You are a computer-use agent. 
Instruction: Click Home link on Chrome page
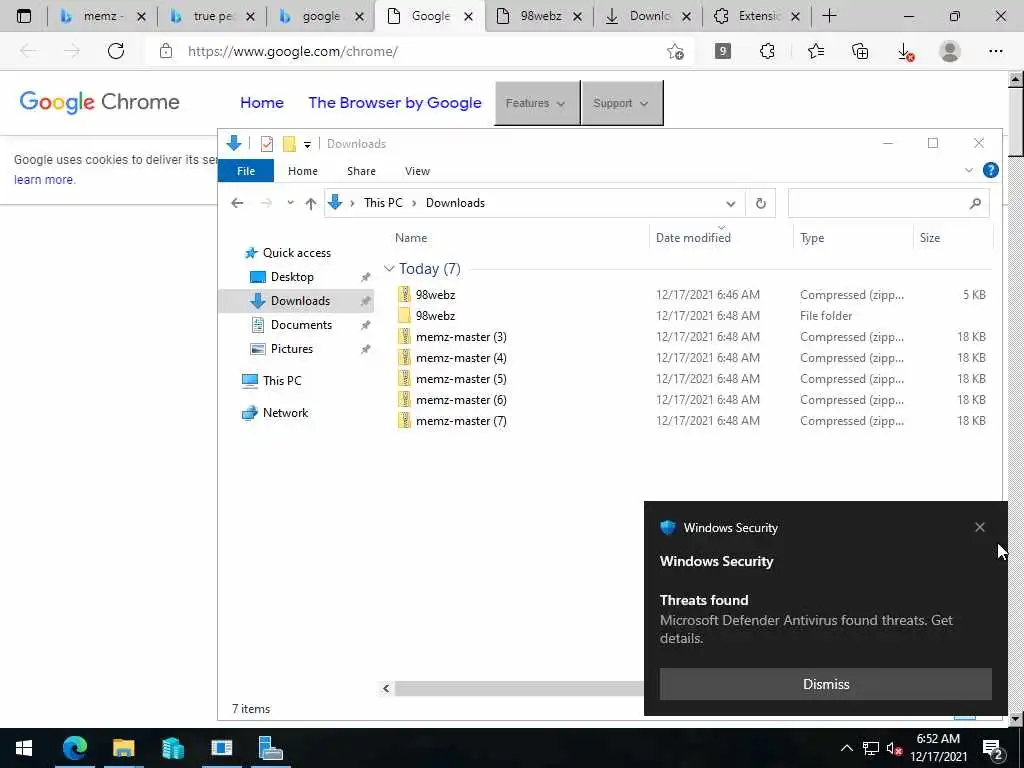point(262,103)
